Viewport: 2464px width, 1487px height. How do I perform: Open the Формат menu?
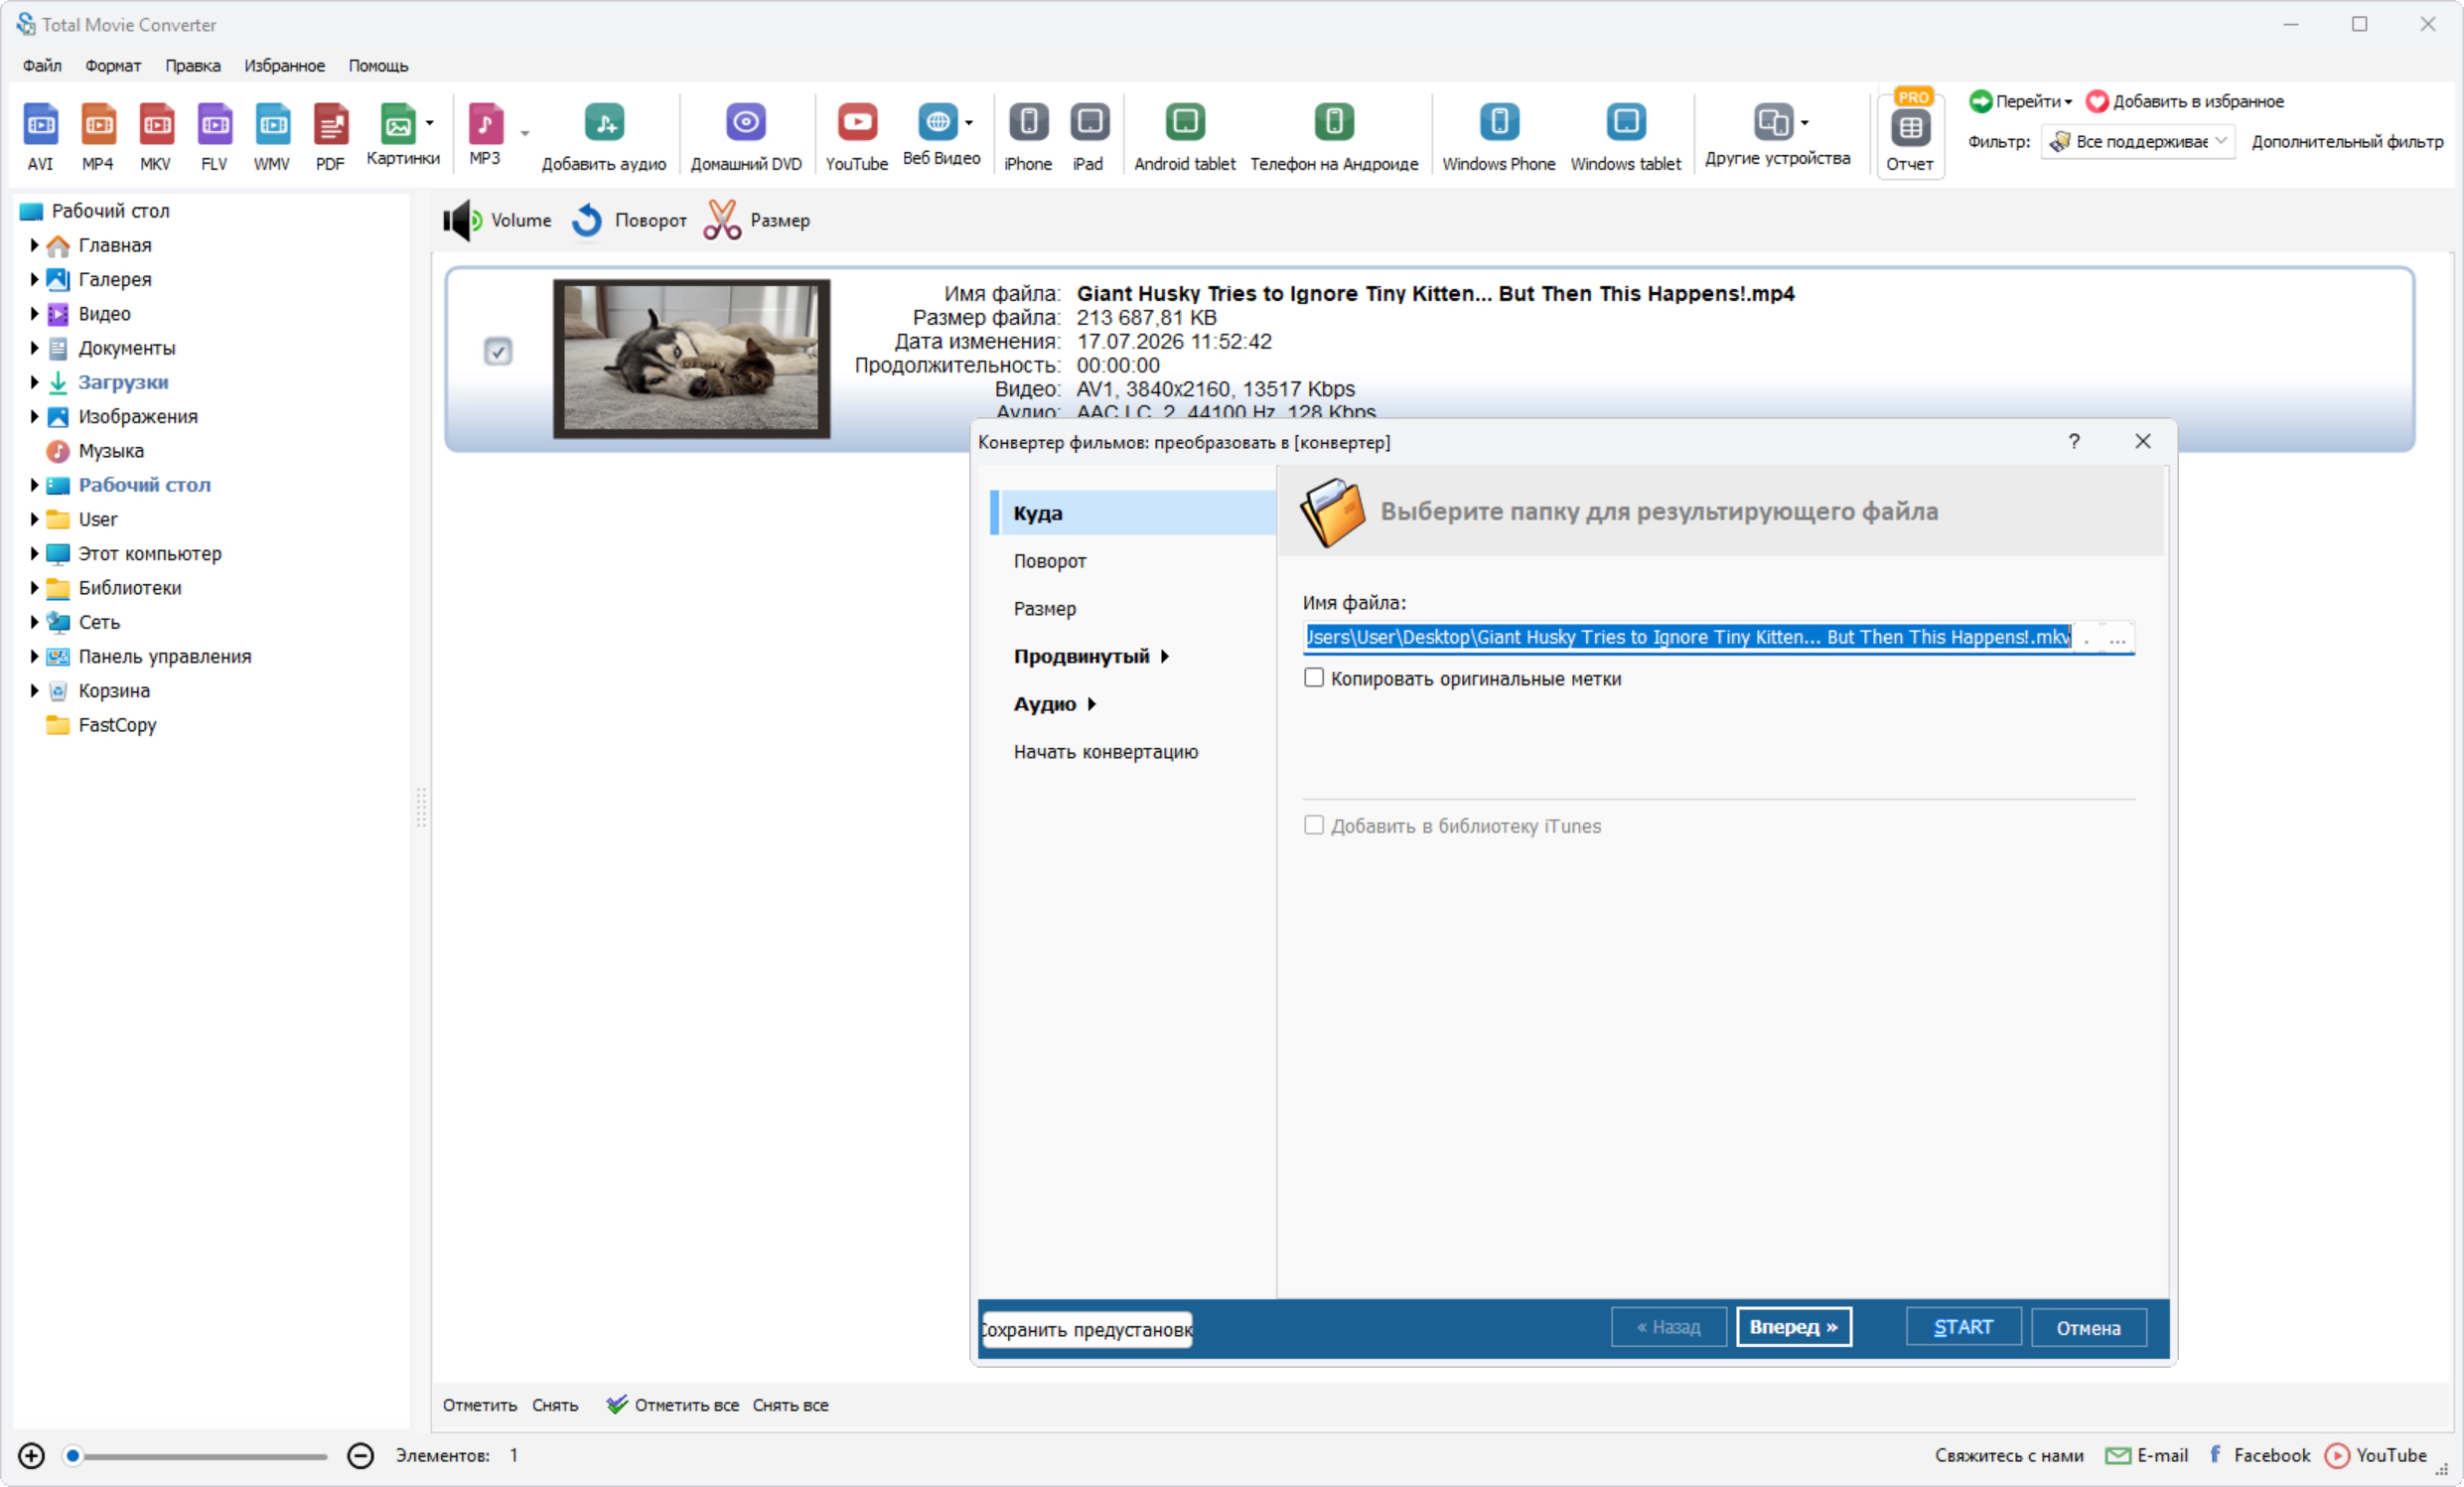[x=113, y=66]
